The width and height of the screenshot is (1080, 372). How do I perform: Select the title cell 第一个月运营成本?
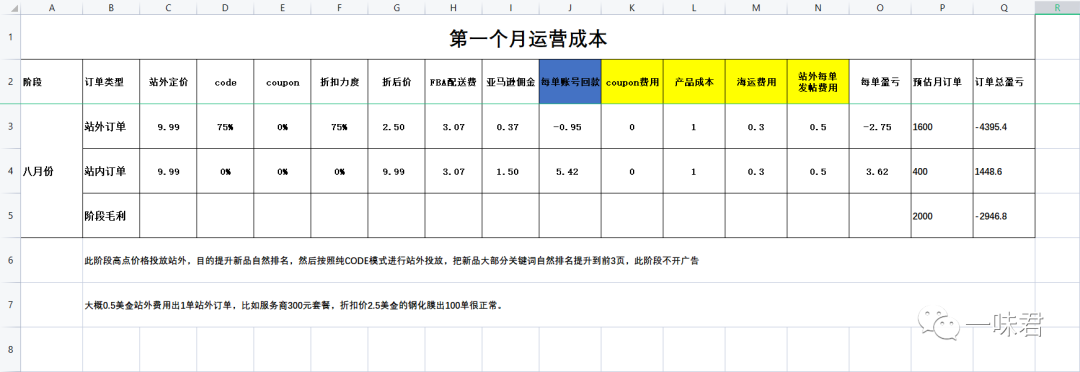tap(528, 37)
